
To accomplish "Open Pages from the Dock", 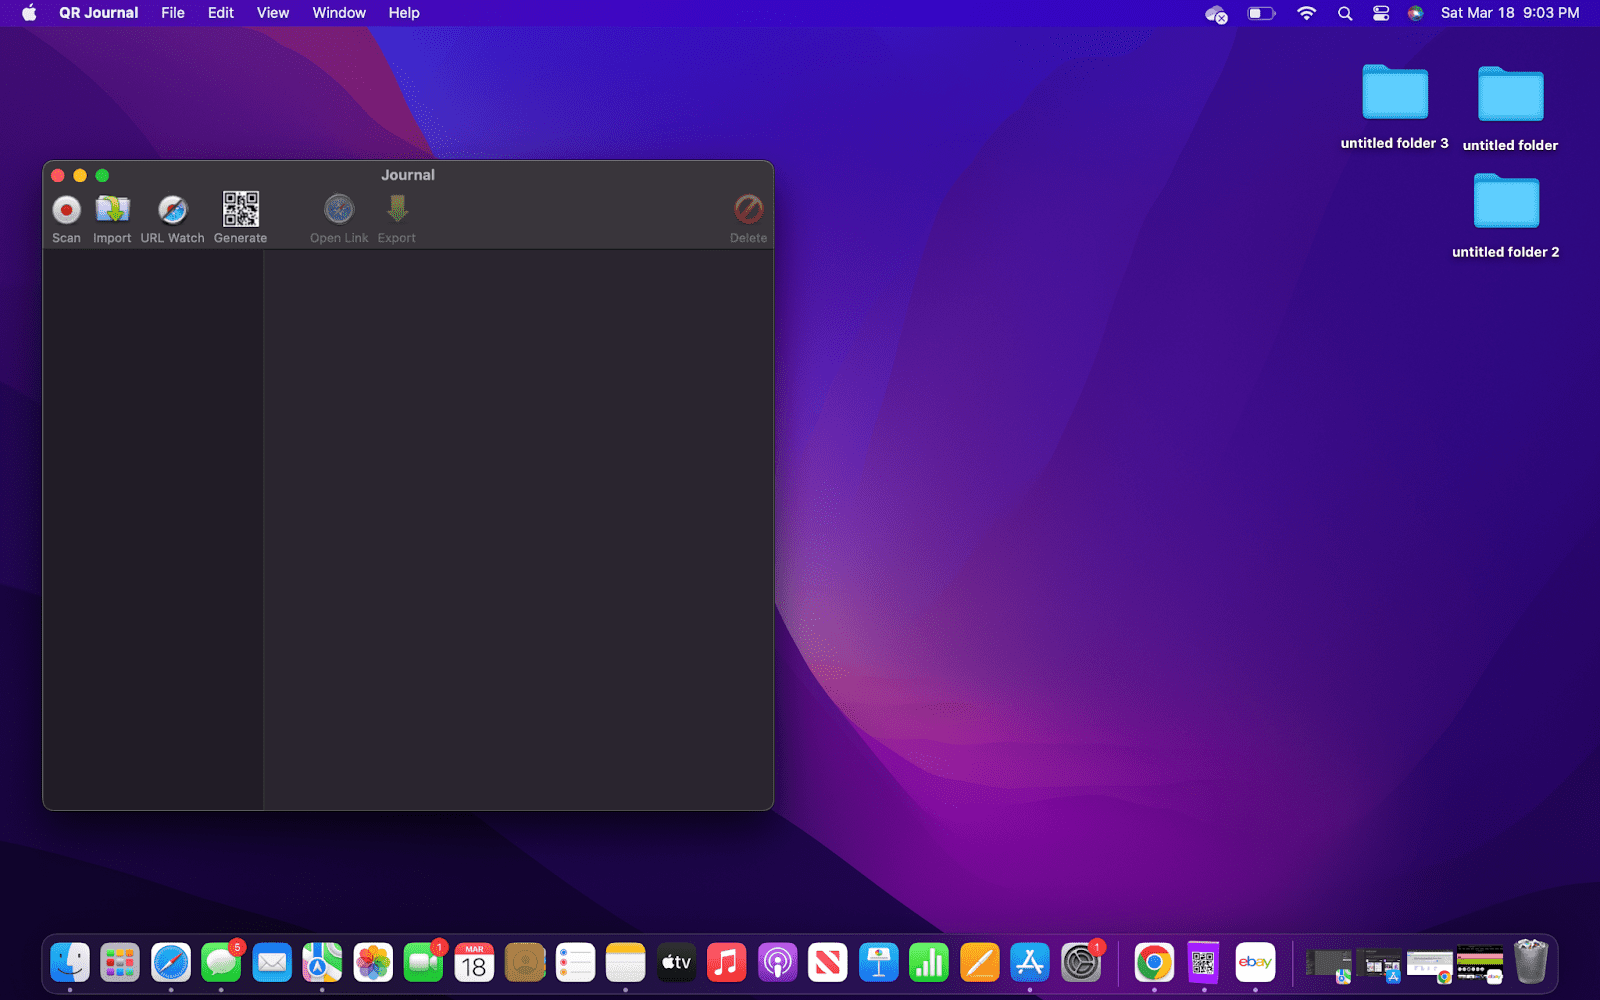I will pyautogui.click(x=979, y=963).
